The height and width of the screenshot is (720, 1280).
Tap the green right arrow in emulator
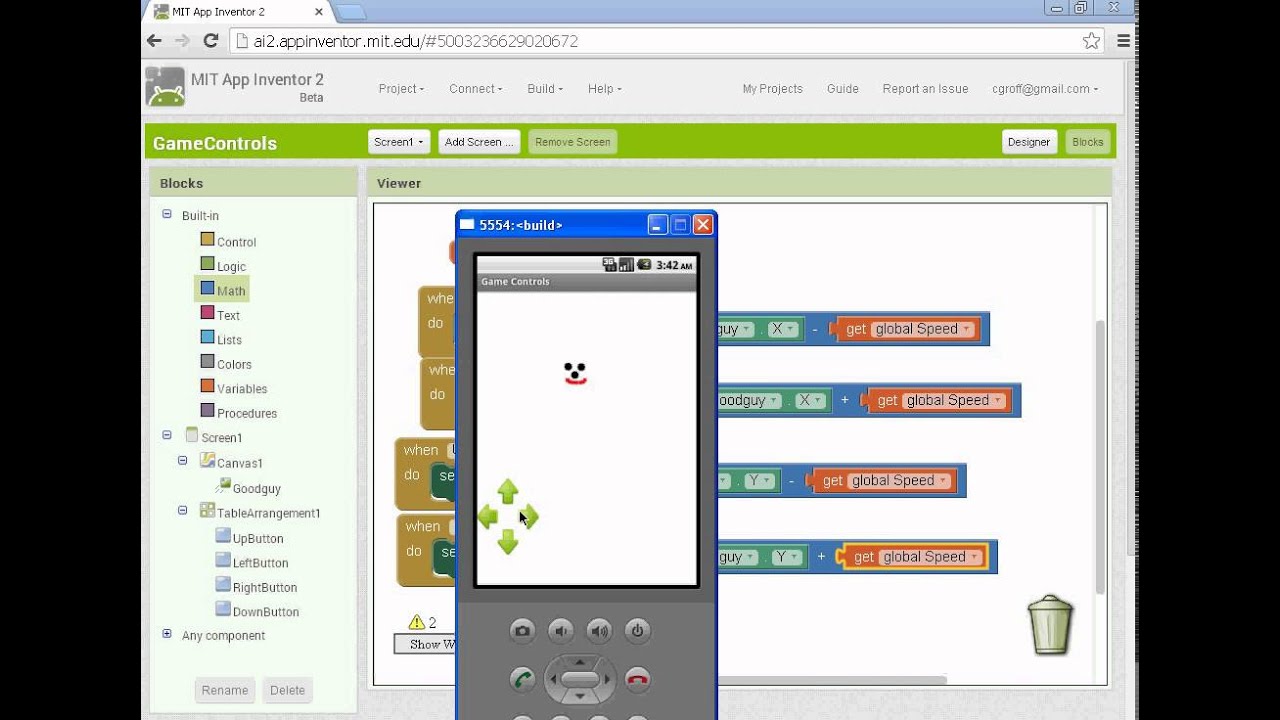click(529, 517)
